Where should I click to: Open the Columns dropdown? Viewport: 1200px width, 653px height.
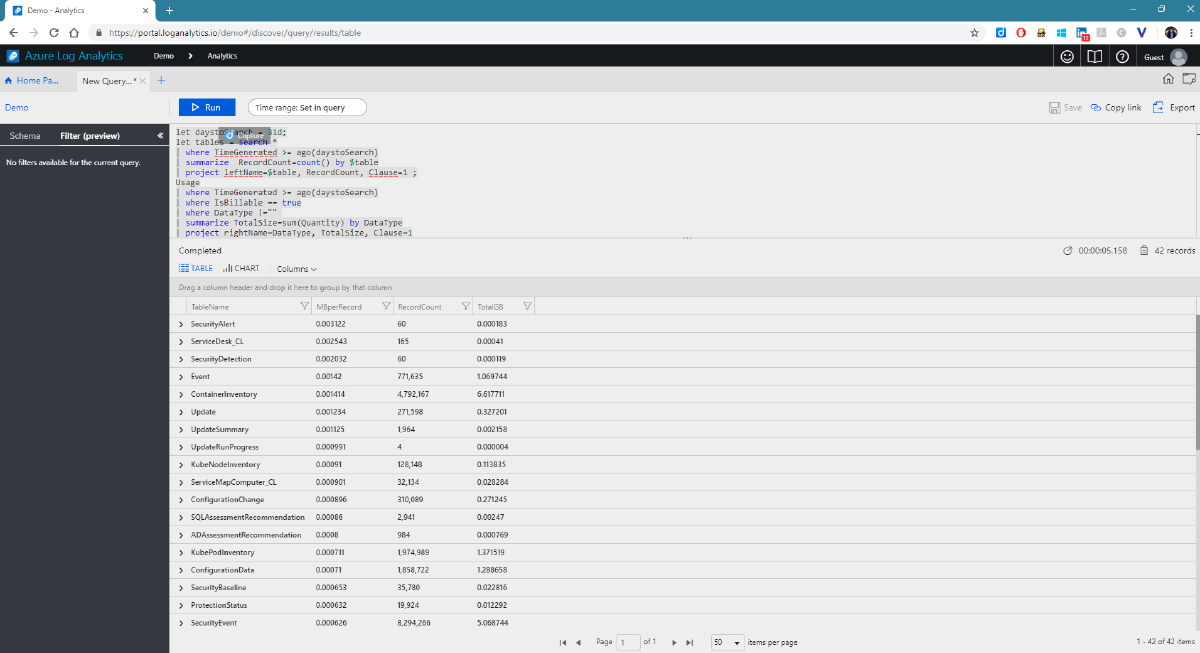[x=295, y=268]
